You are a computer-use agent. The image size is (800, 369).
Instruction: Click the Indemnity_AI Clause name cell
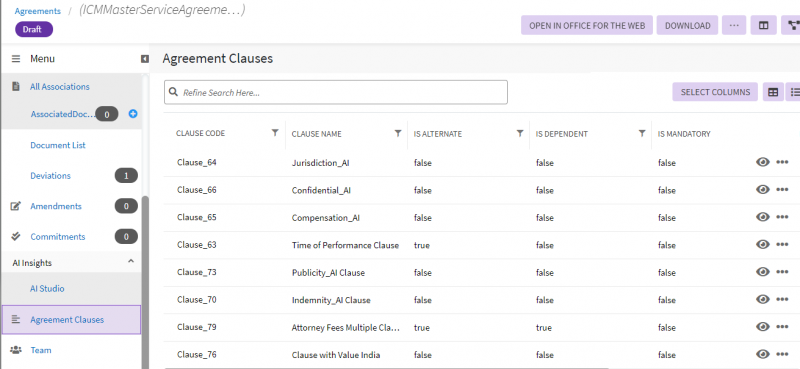click(x=331, y=300)
